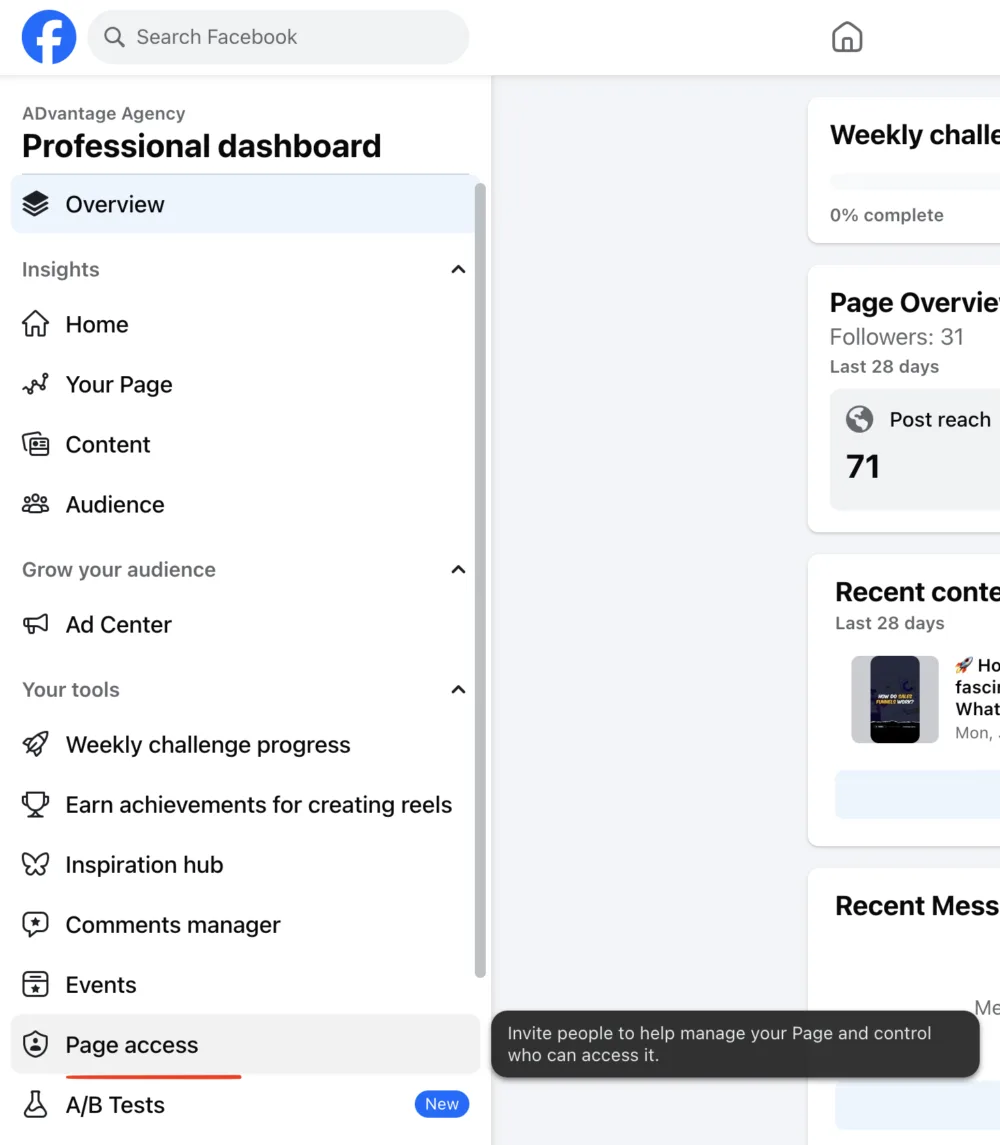Click the Overview layers icon
Image resolution: width=1000 pixels, height=1145 pixels.
pos(35,204)
